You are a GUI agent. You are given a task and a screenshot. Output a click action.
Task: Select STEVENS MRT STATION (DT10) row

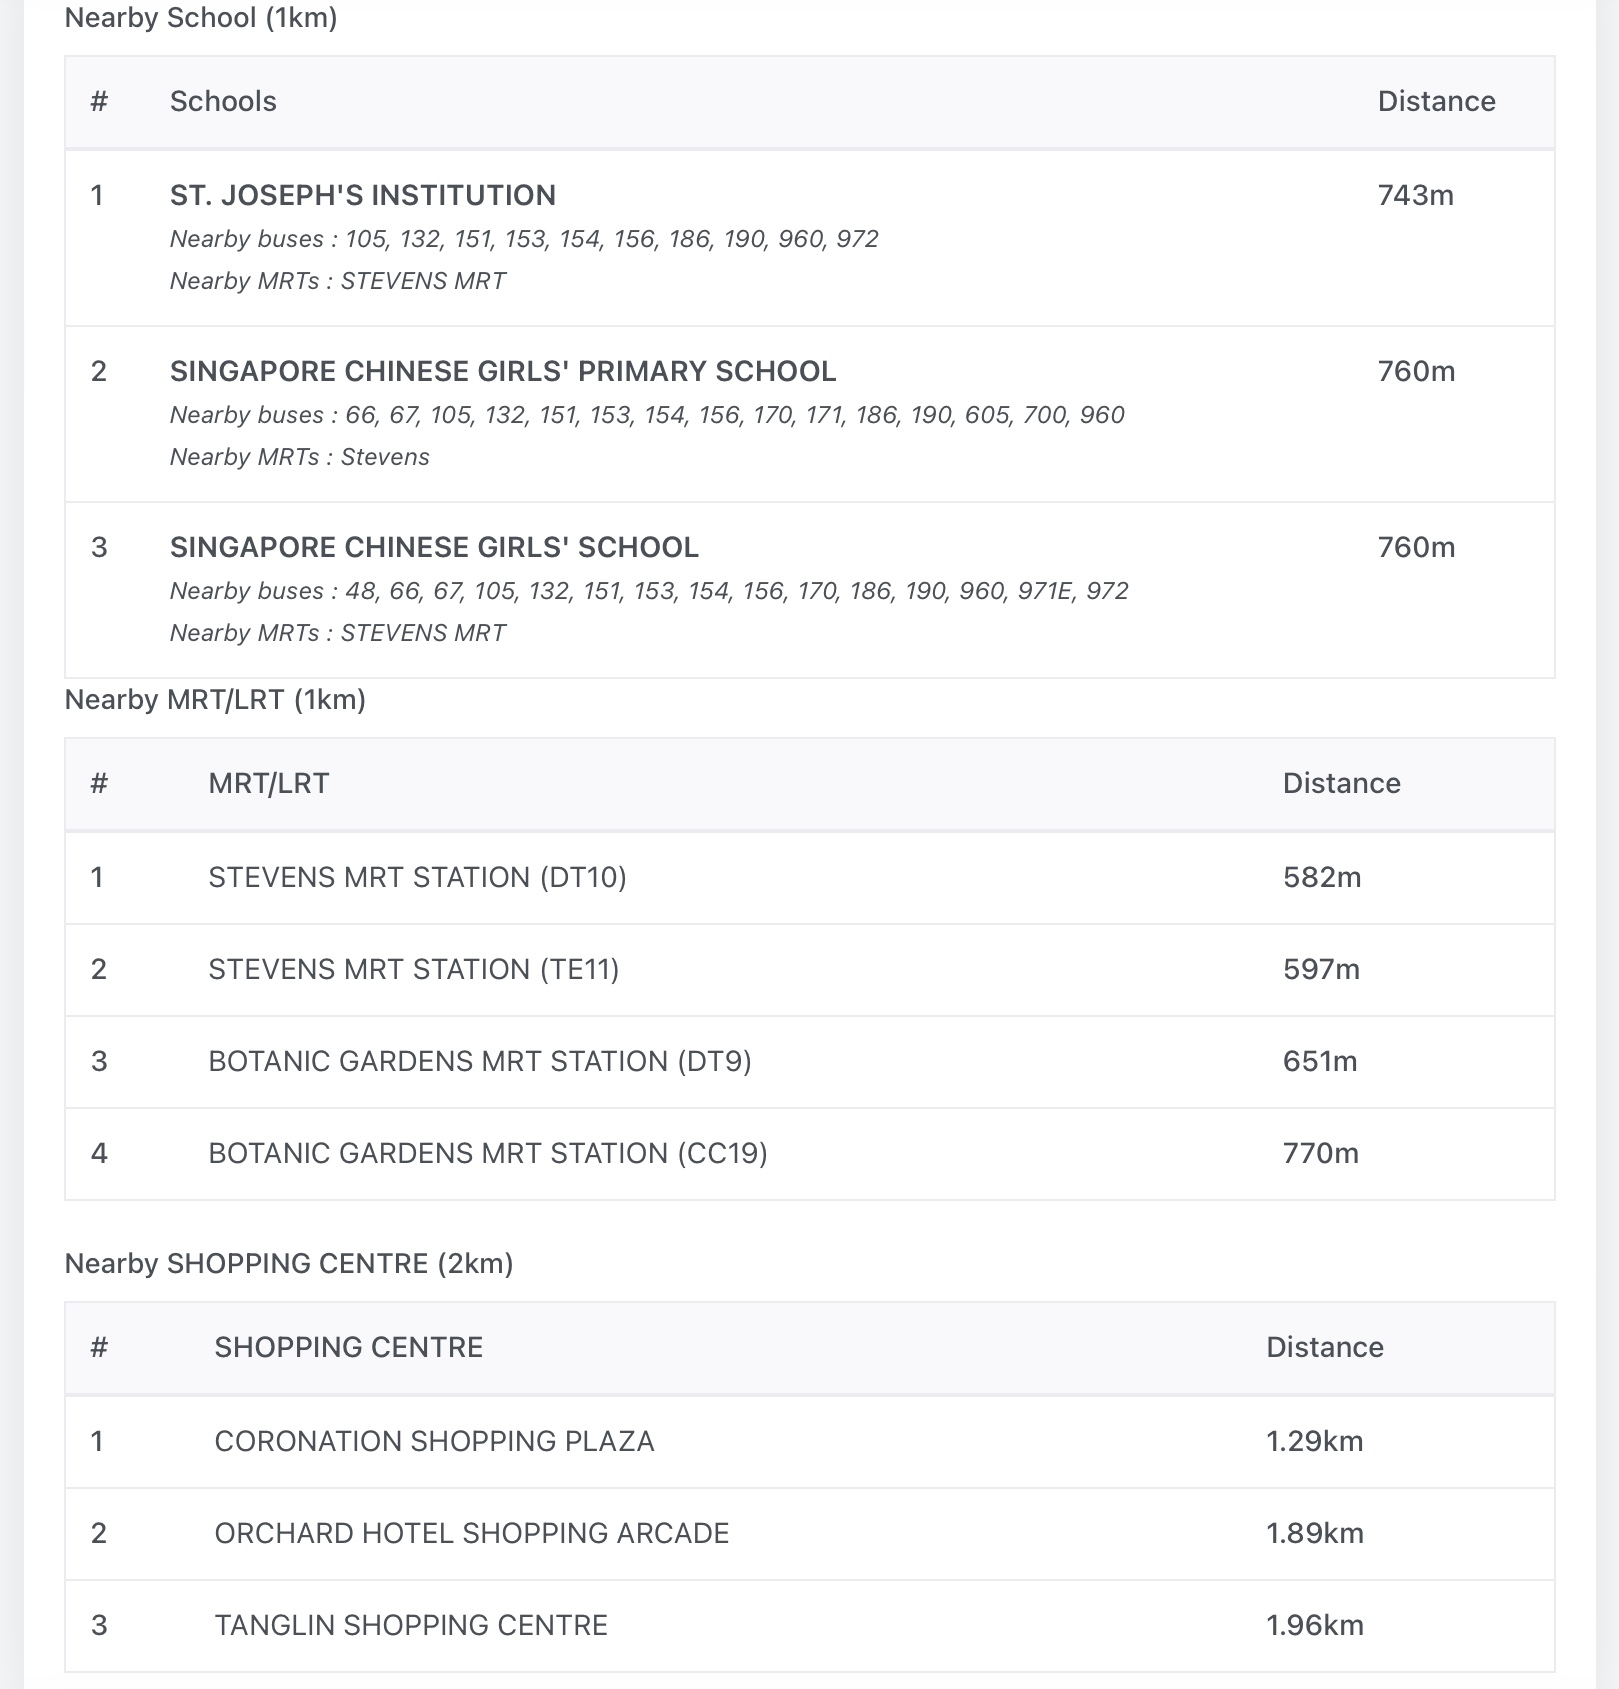[x=417, y=877]
